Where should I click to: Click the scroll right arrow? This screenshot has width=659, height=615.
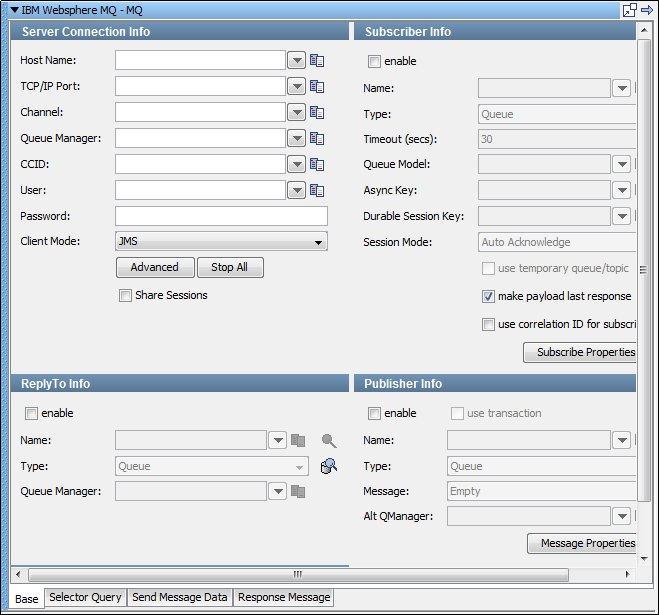coord(627,575)
